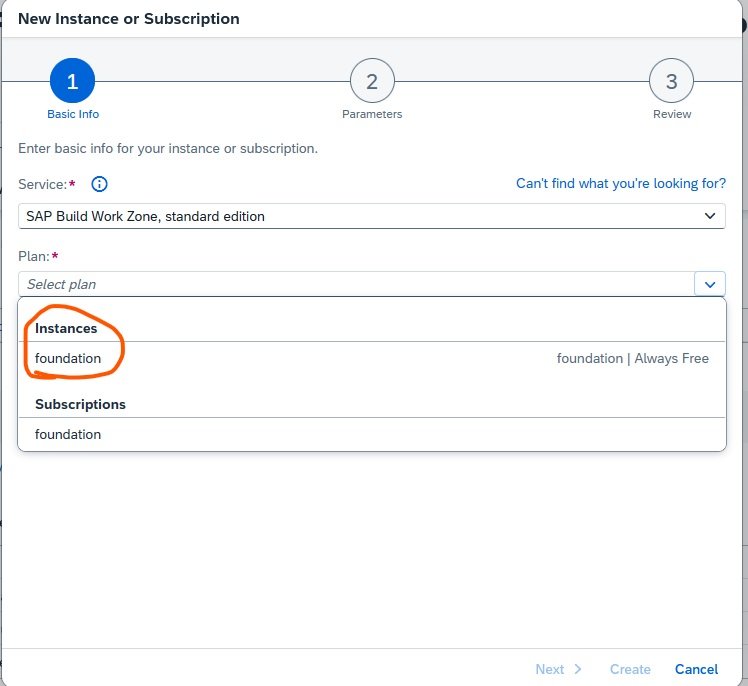Click the chevron arrow next to Next
This screenshot has height=686, width=748.
point(578,669)
